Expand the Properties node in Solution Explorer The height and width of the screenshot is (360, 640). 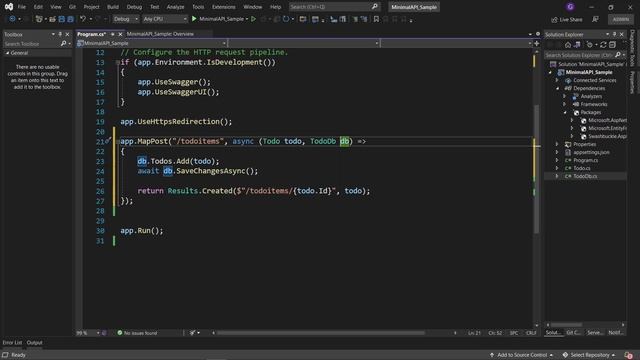click(x=557, y=144)
